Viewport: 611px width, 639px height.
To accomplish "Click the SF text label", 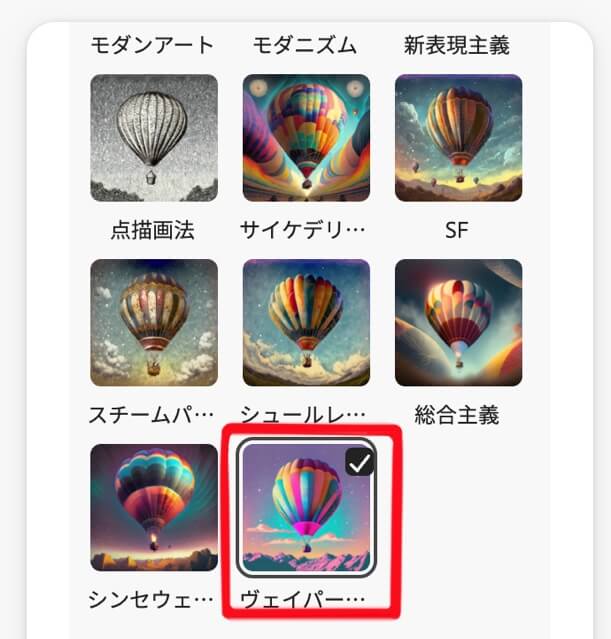I will 457,230.
